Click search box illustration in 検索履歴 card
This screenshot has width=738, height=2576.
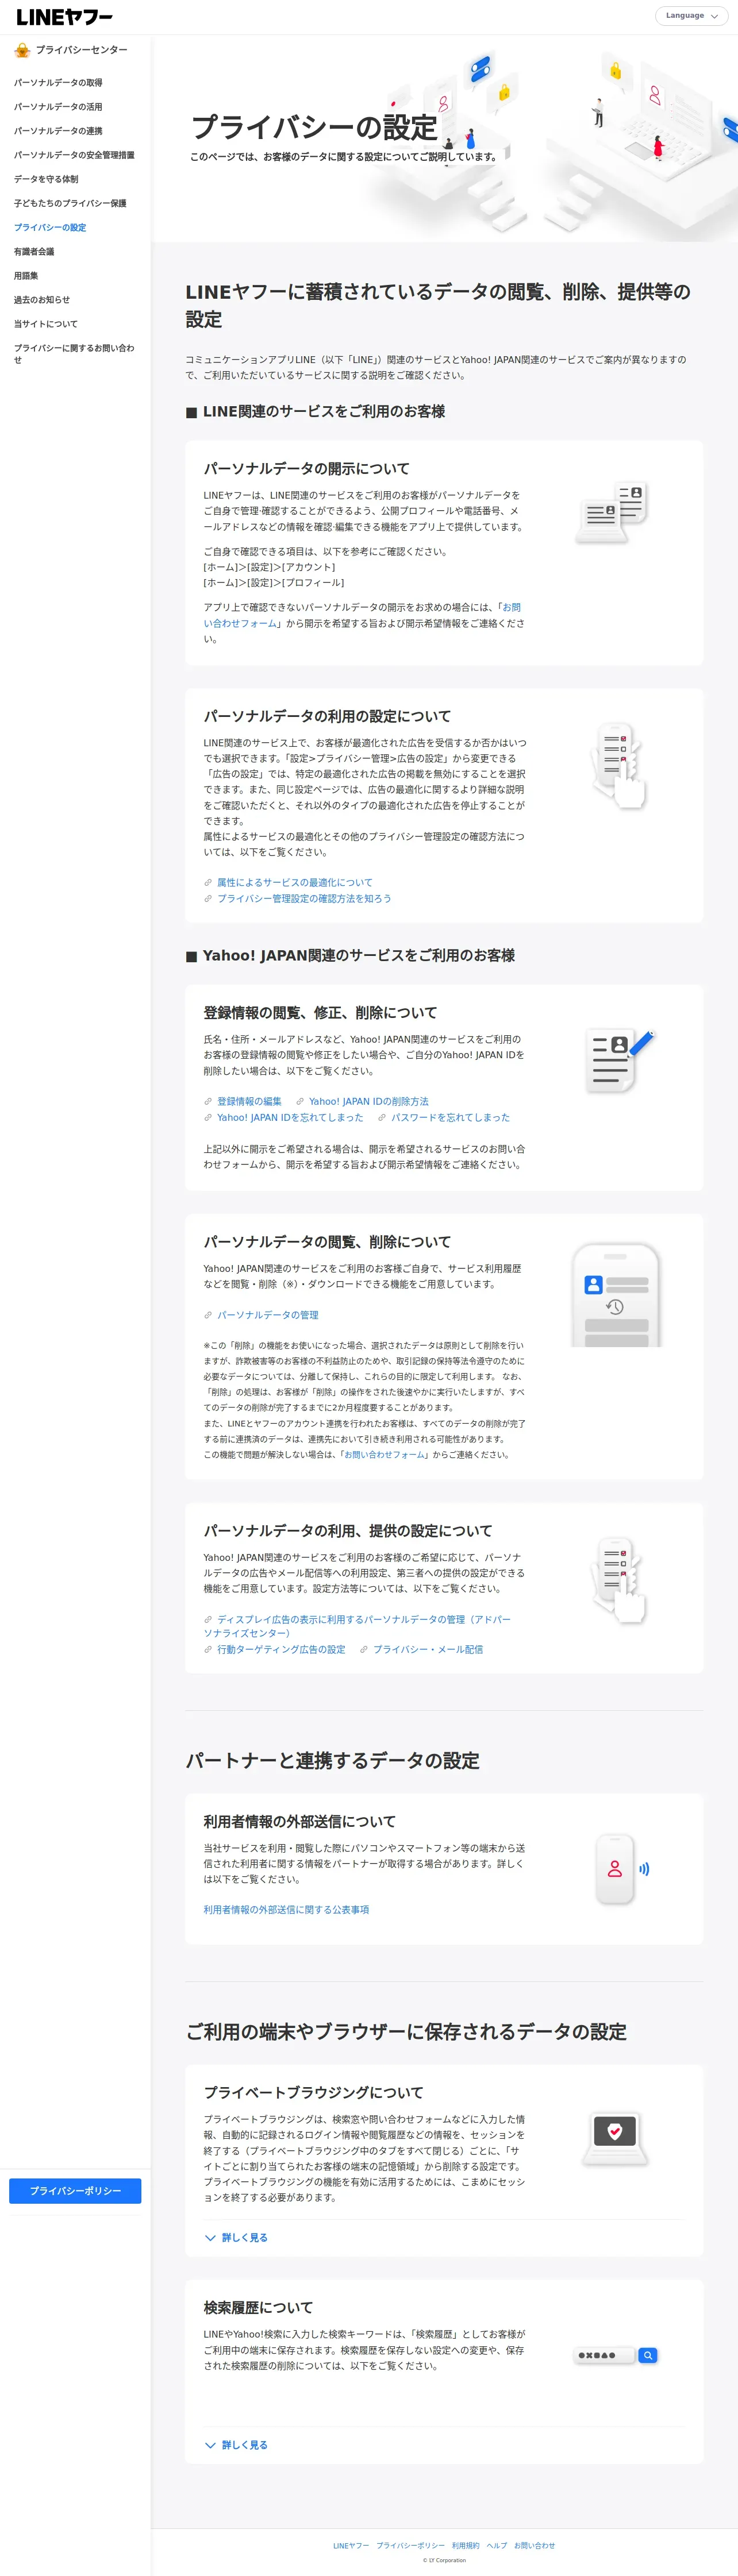point(616,2355)
